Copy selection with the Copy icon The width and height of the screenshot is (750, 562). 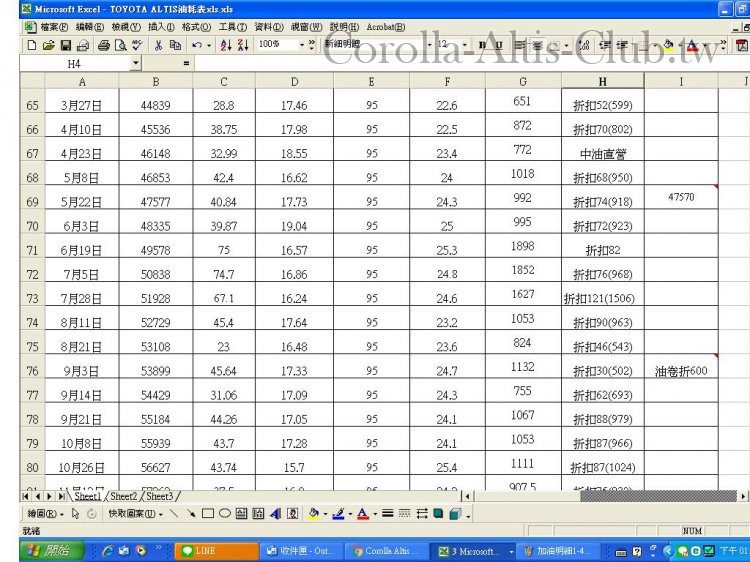[176, 45]
